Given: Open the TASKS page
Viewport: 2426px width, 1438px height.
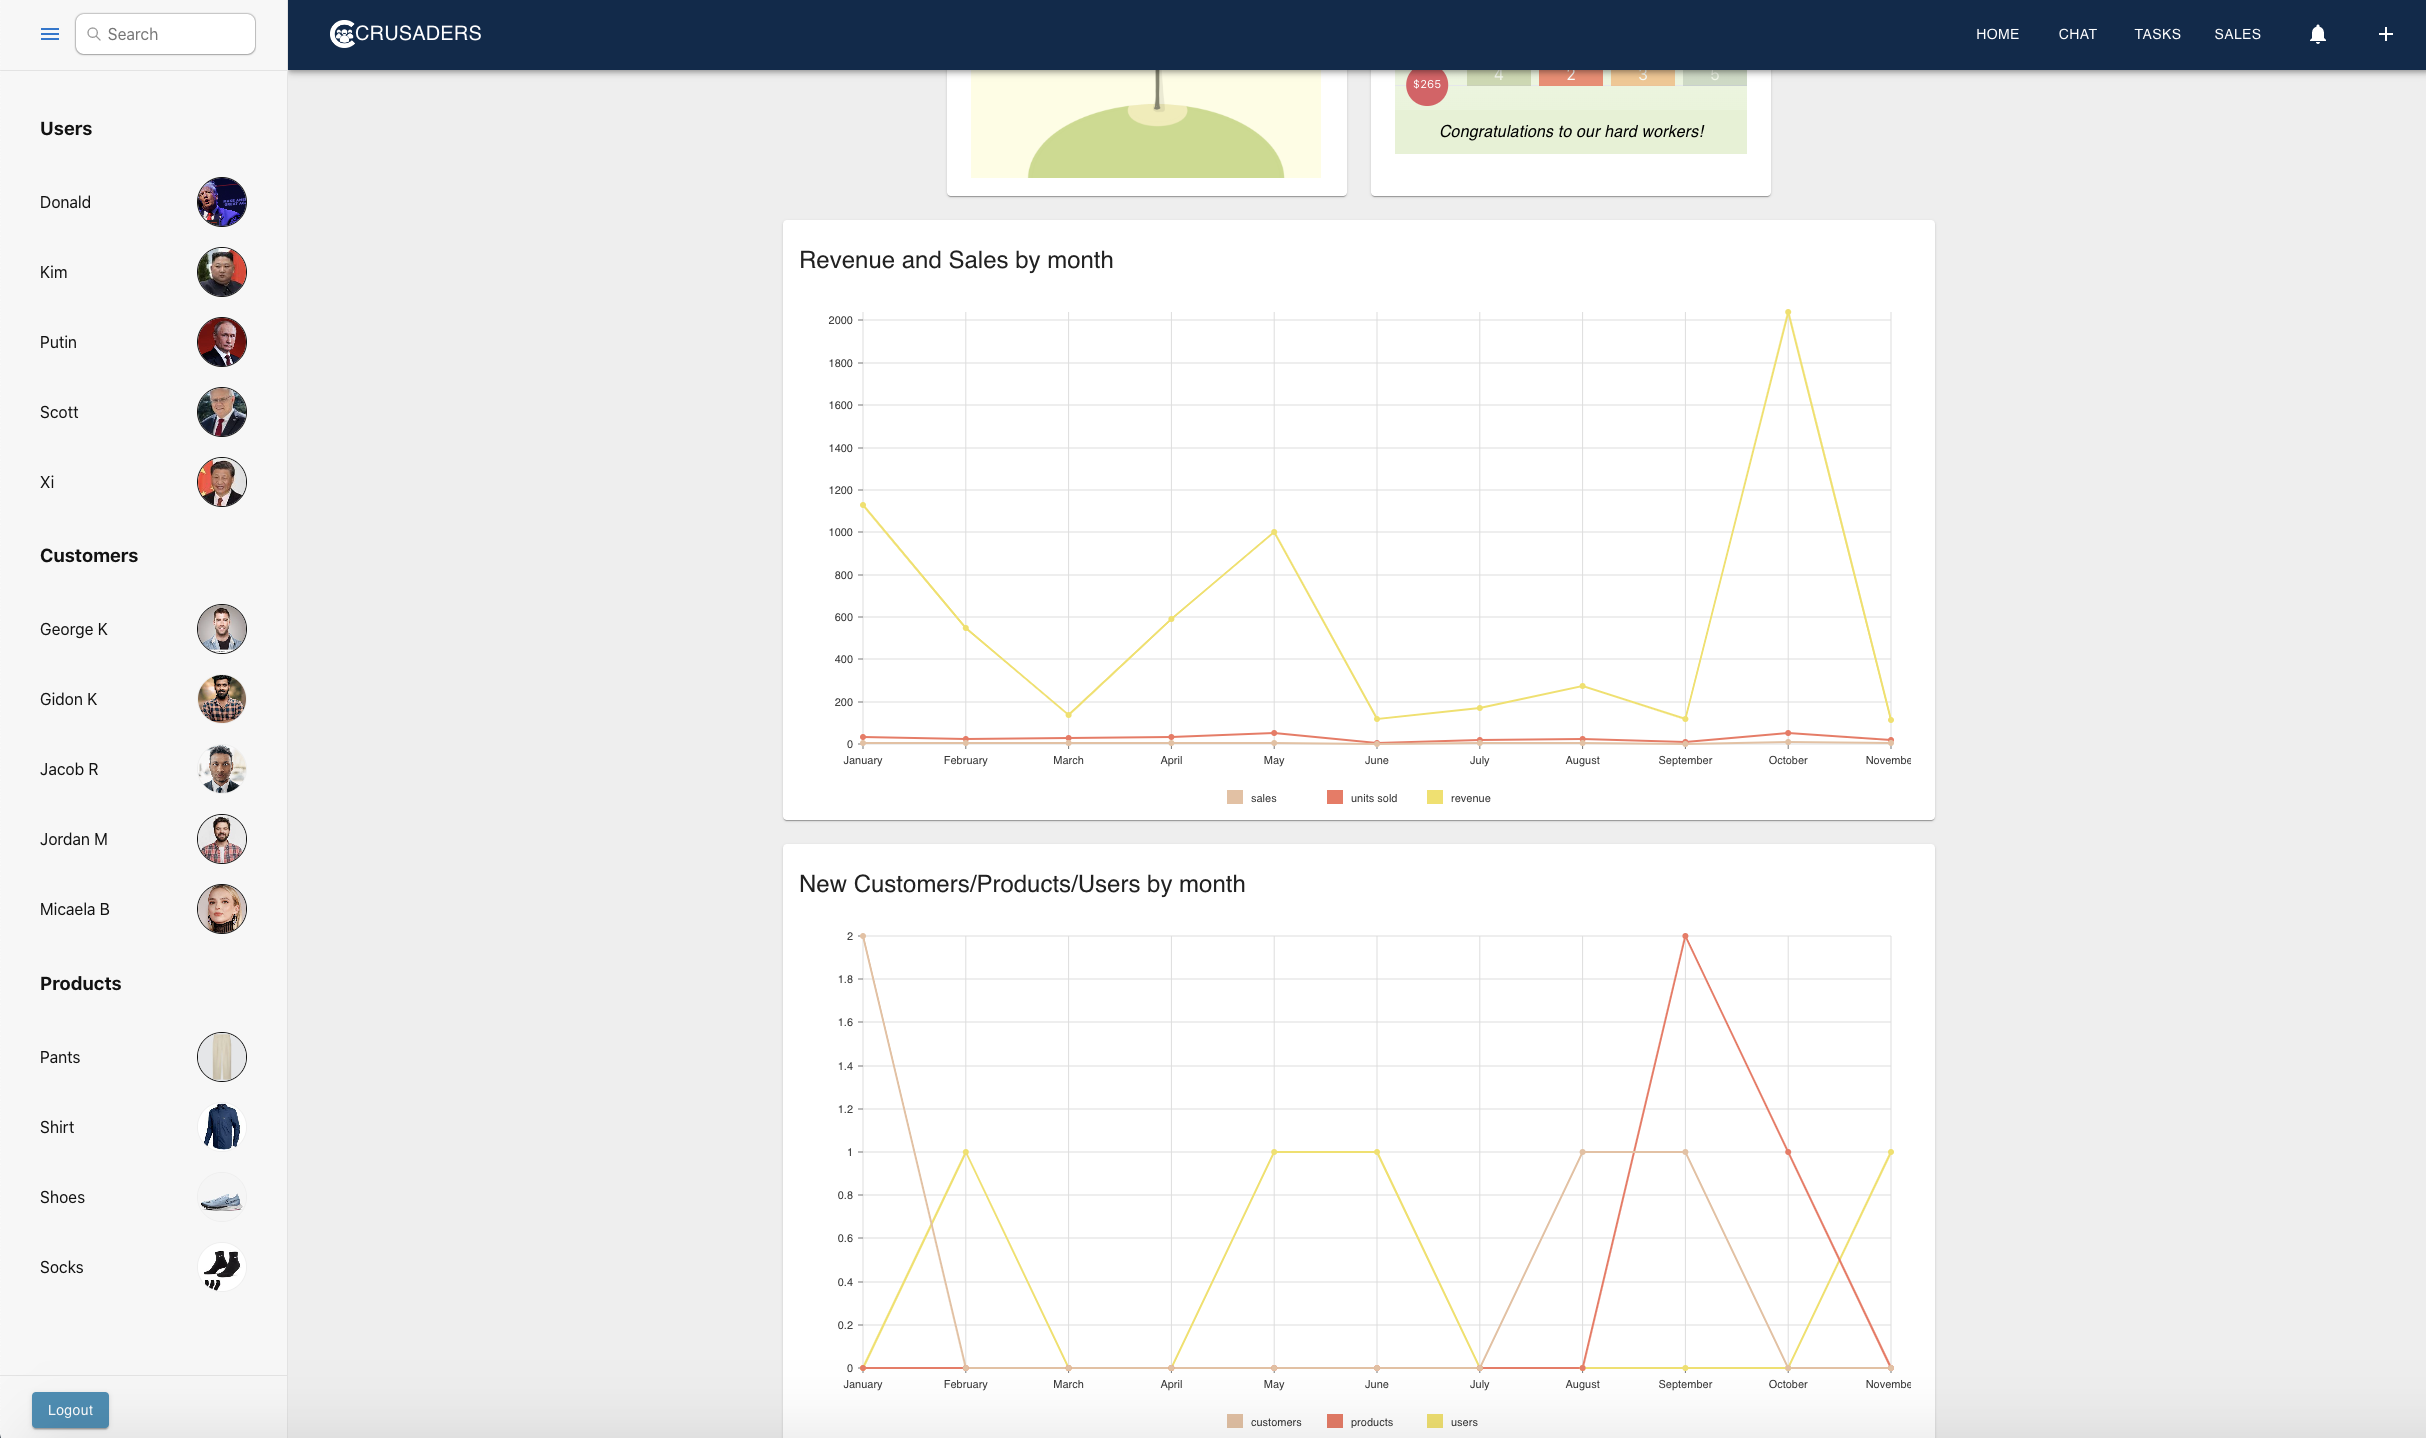Looking at the screenshot, I should [x=2157, y=34].
